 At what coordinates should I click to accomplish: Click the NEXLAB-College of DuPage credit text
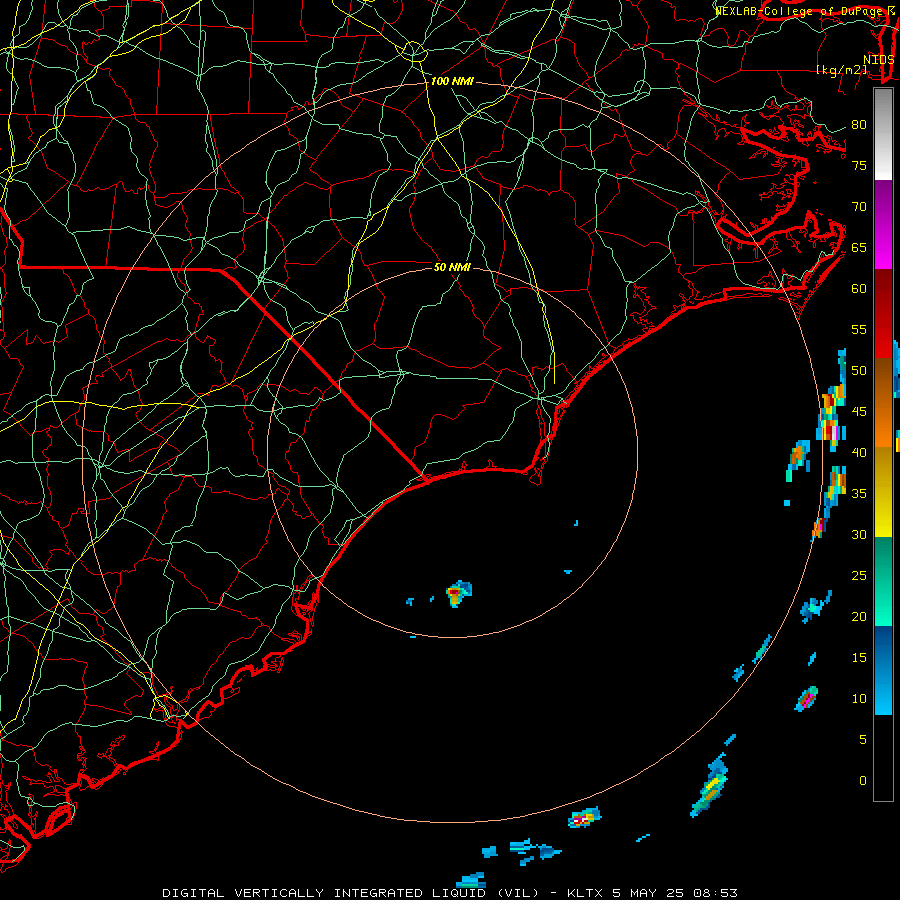point(800,11)
